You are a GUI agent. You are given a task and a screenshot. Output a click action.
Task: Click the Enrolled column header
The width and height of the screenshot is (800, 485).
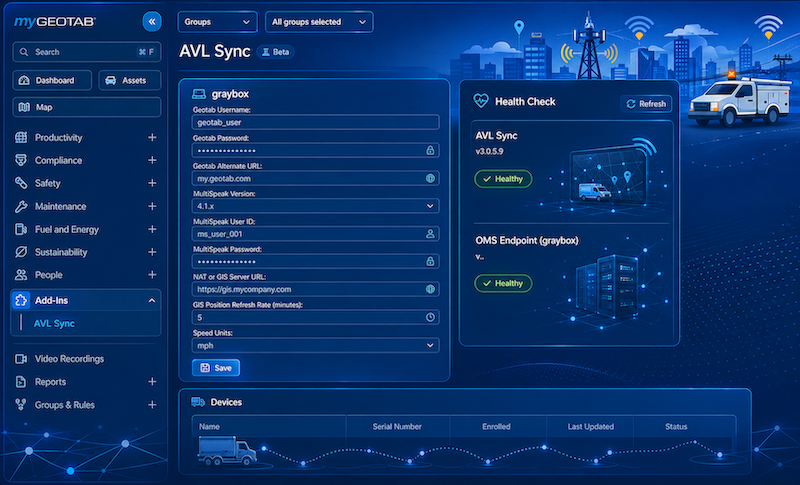pos(496,426)
